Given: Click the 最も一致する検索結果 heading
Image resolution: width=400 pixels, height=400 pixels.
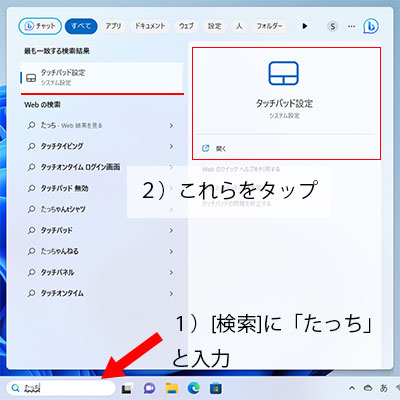Looking at the screenshot, I should tap(57, 51).
